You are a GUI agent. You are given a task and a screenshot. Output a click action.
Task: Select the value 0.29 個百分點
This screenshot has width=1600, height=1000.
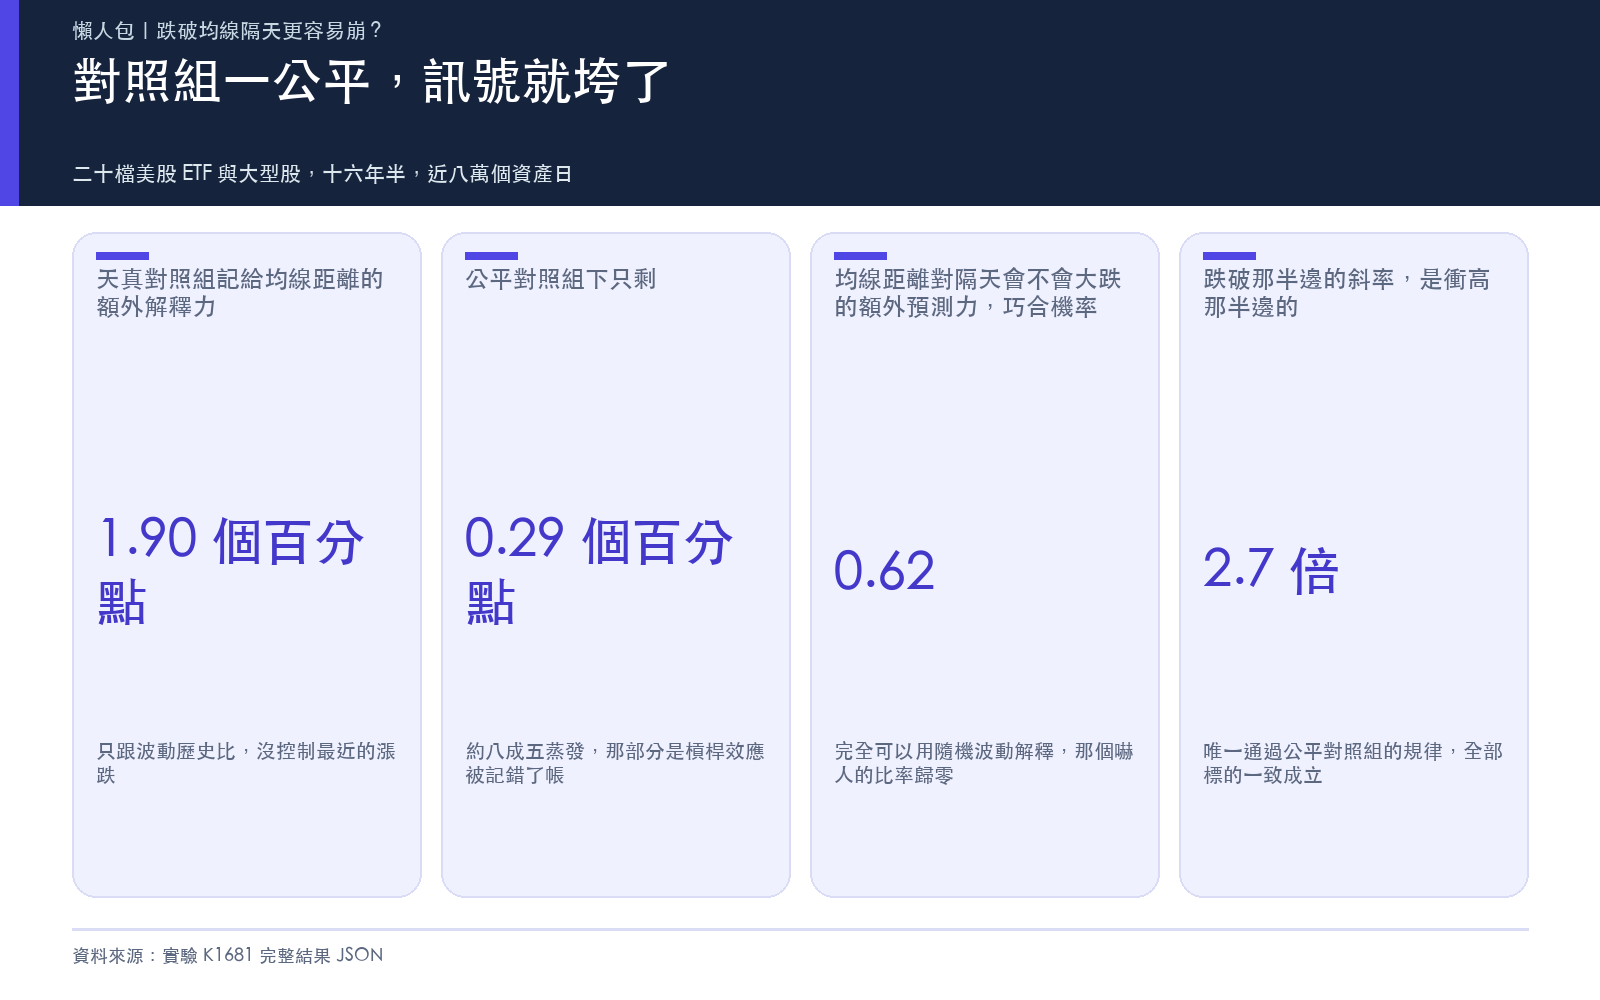coord(599,571)
